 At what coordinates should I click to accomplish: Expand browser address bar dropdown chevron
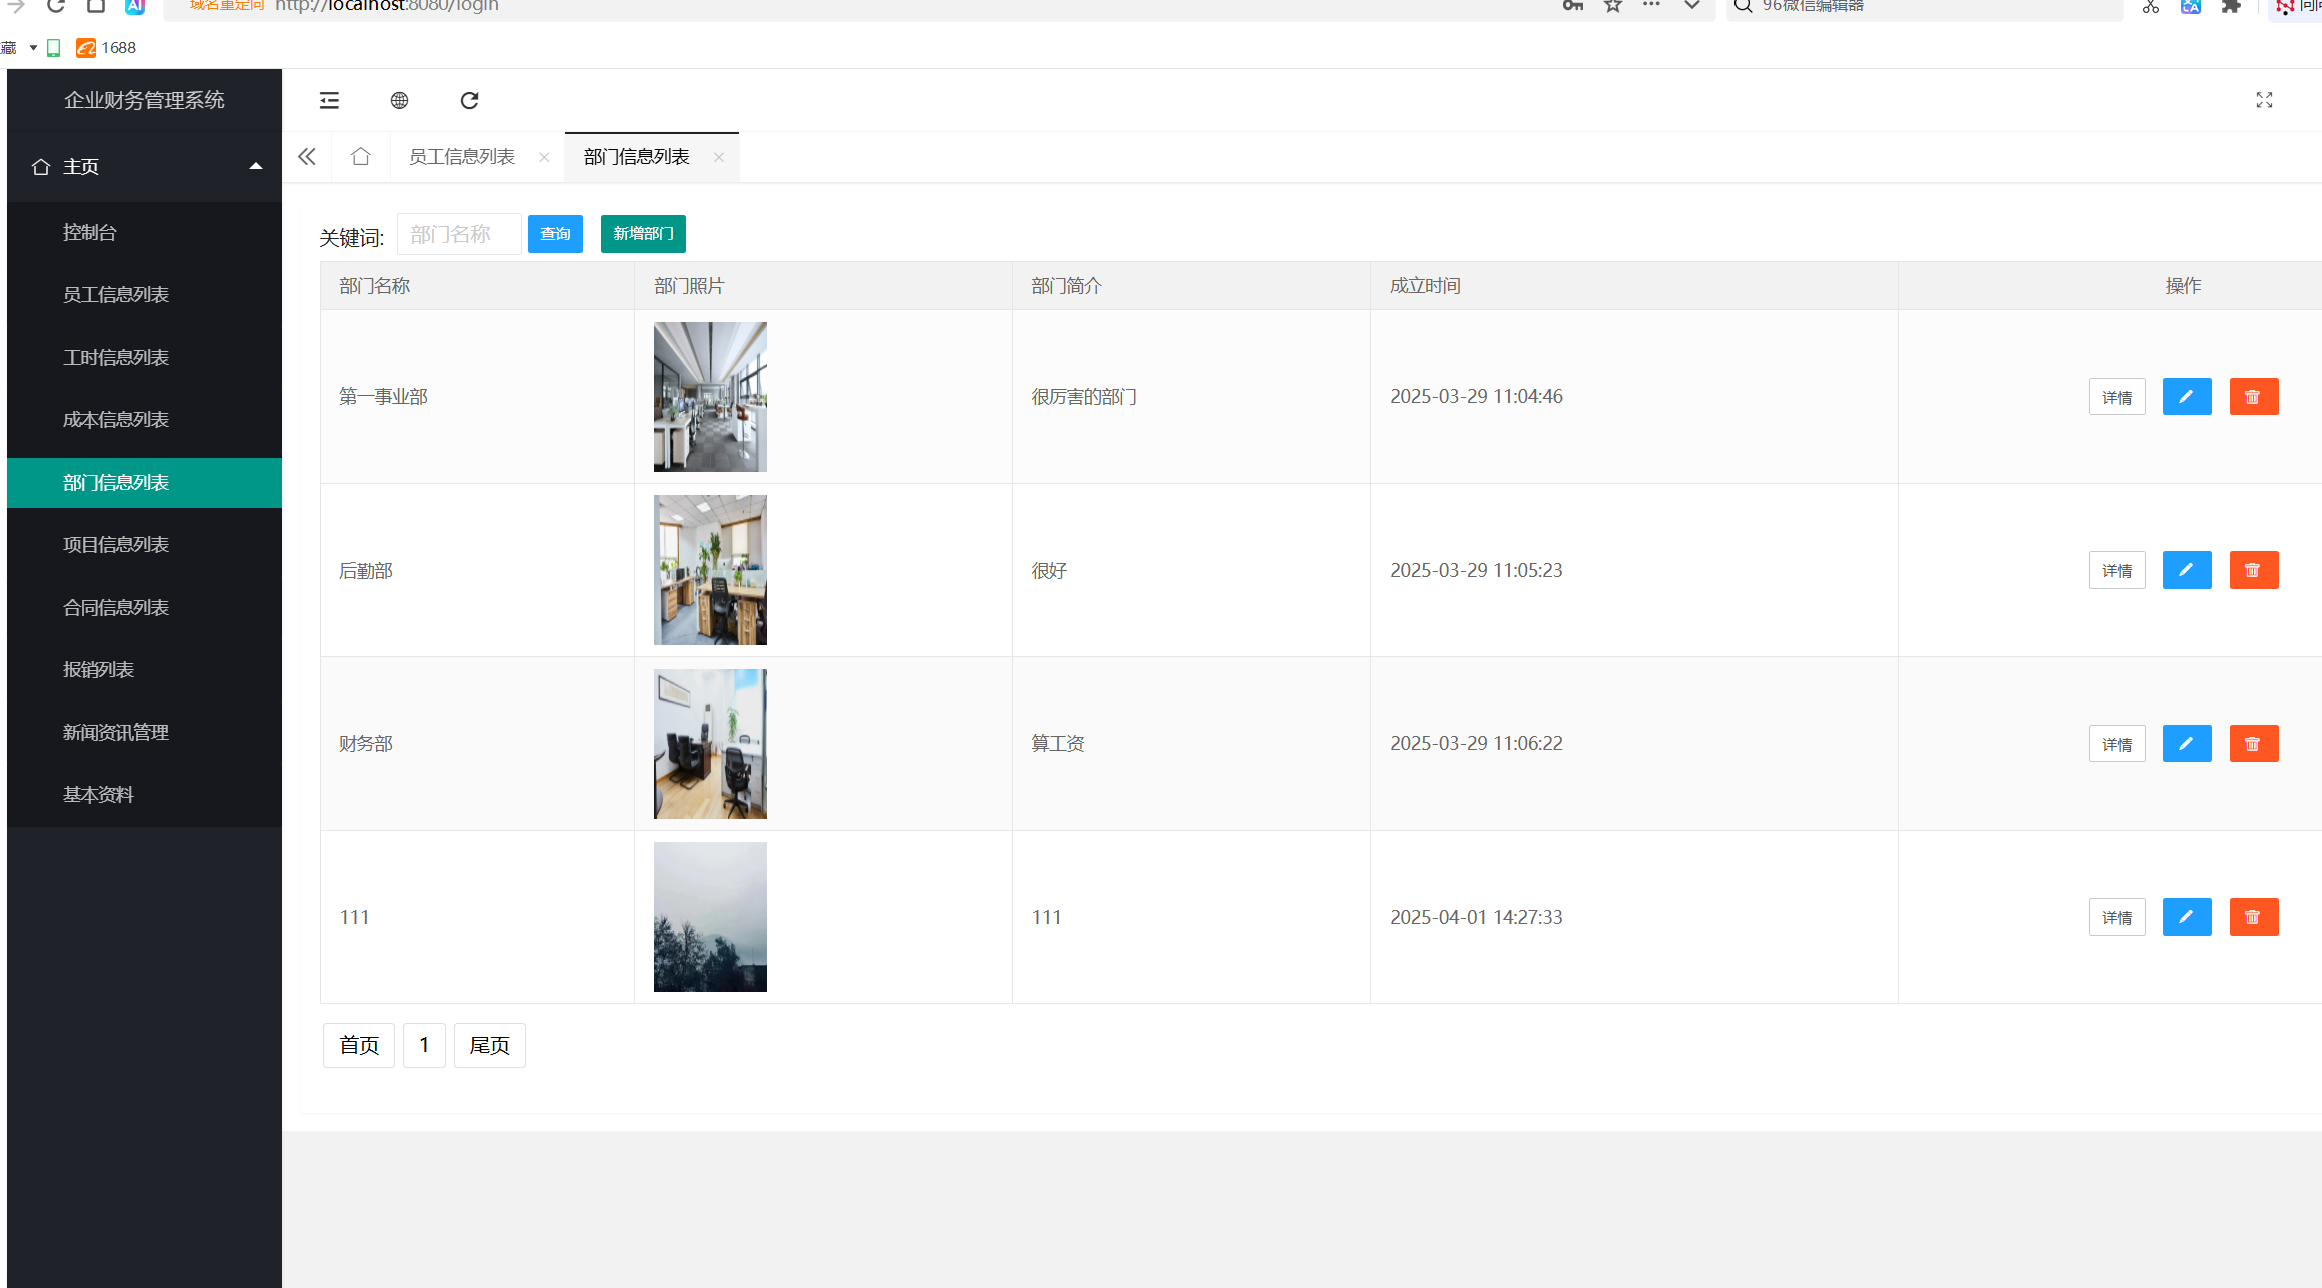tap(1691, 6)
